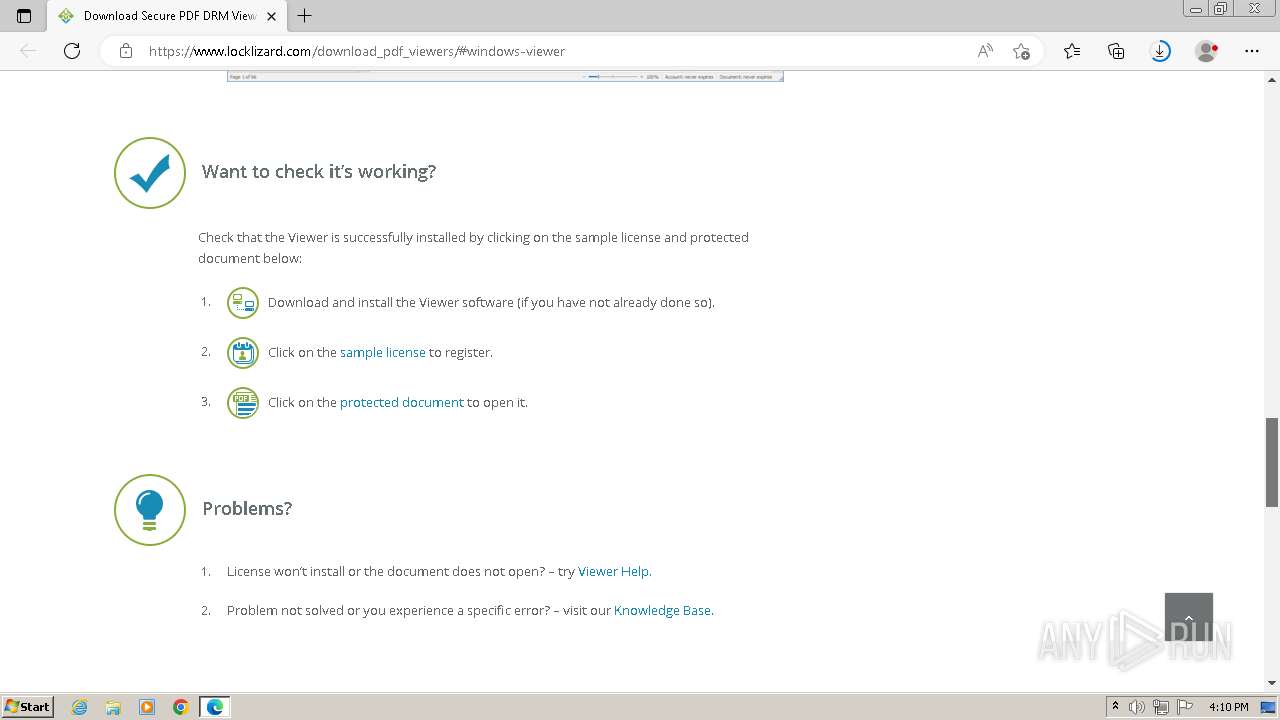Click the volume speaker tray icon

coord(1137,707)
